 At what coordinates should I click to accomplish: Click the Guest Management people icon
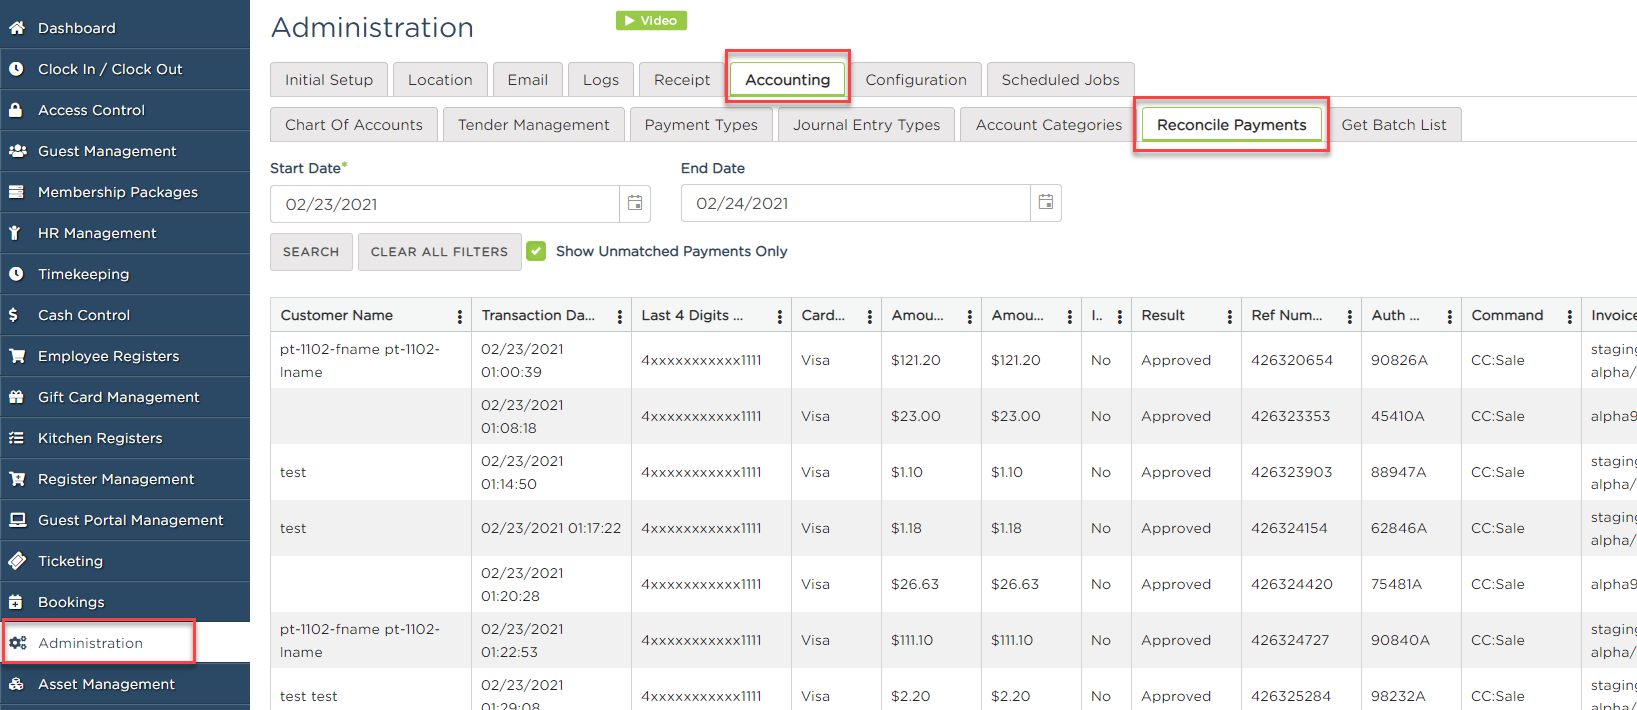[x=17, y=151]
